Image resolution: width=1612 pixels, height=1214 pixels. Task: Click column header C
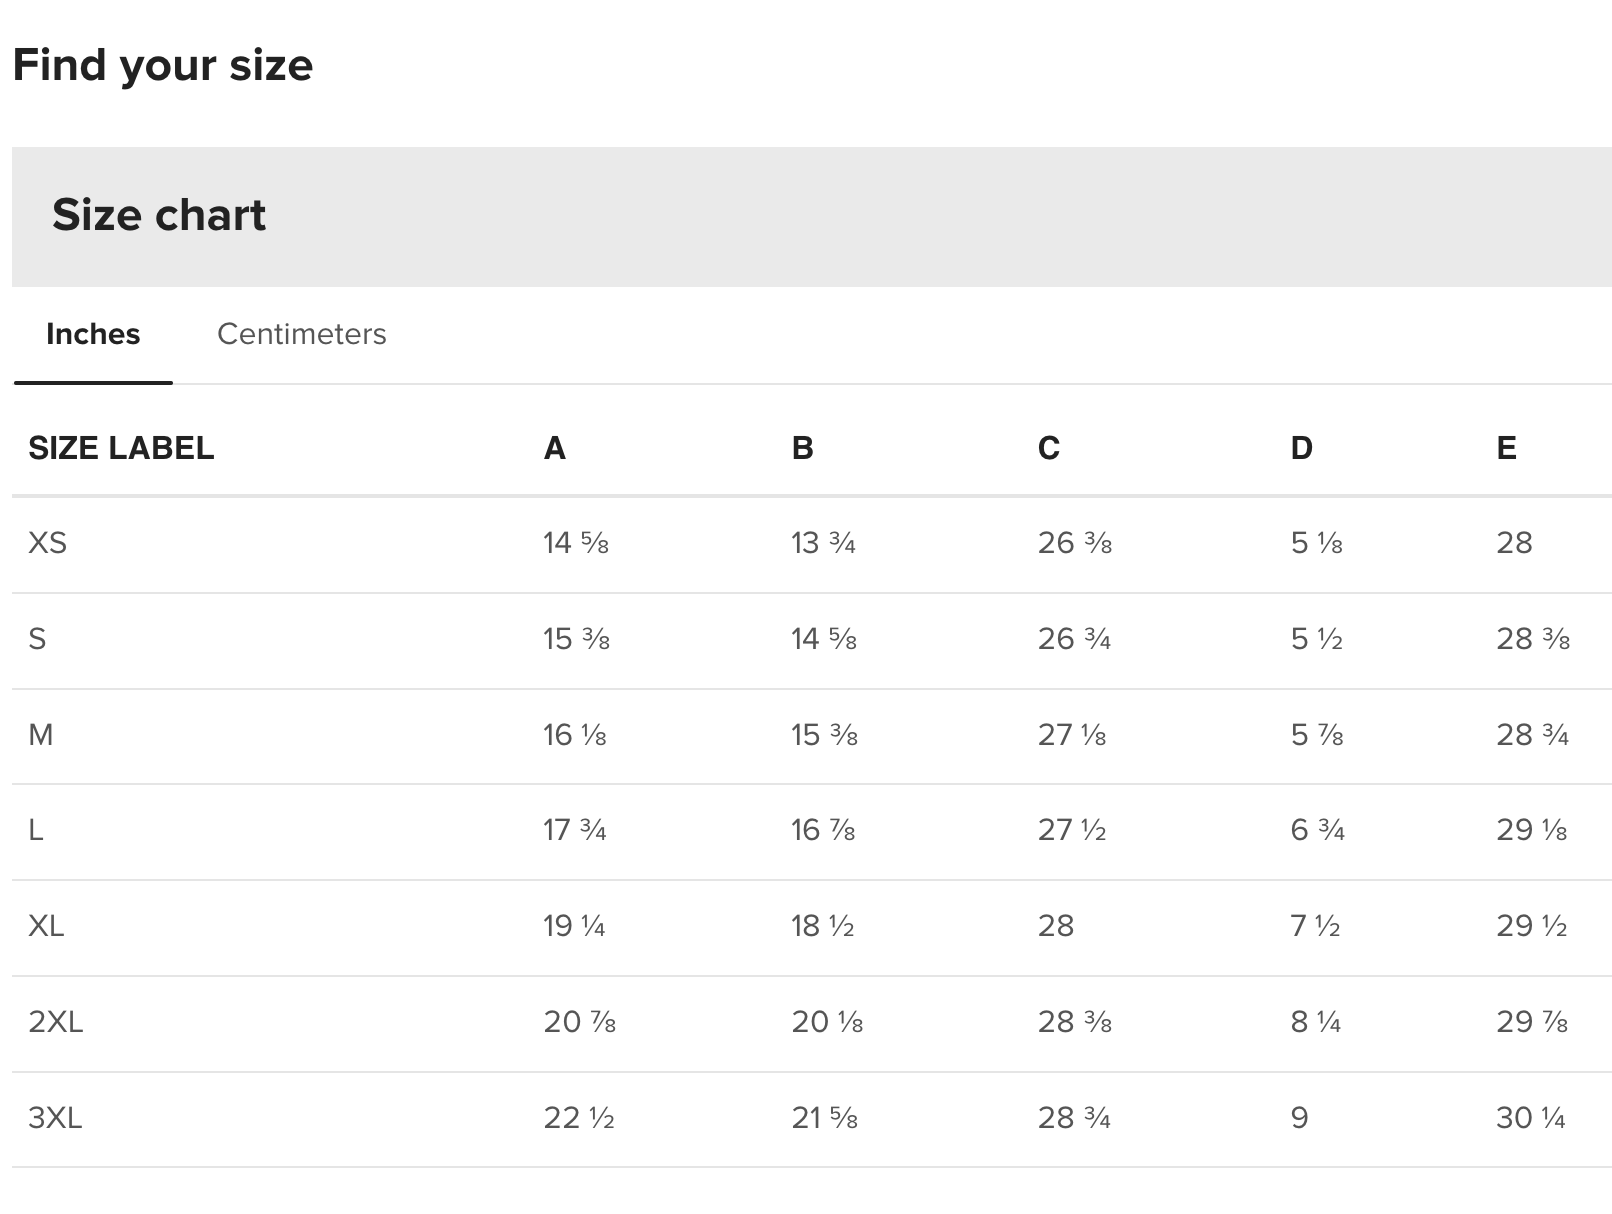pos(1048,448)
